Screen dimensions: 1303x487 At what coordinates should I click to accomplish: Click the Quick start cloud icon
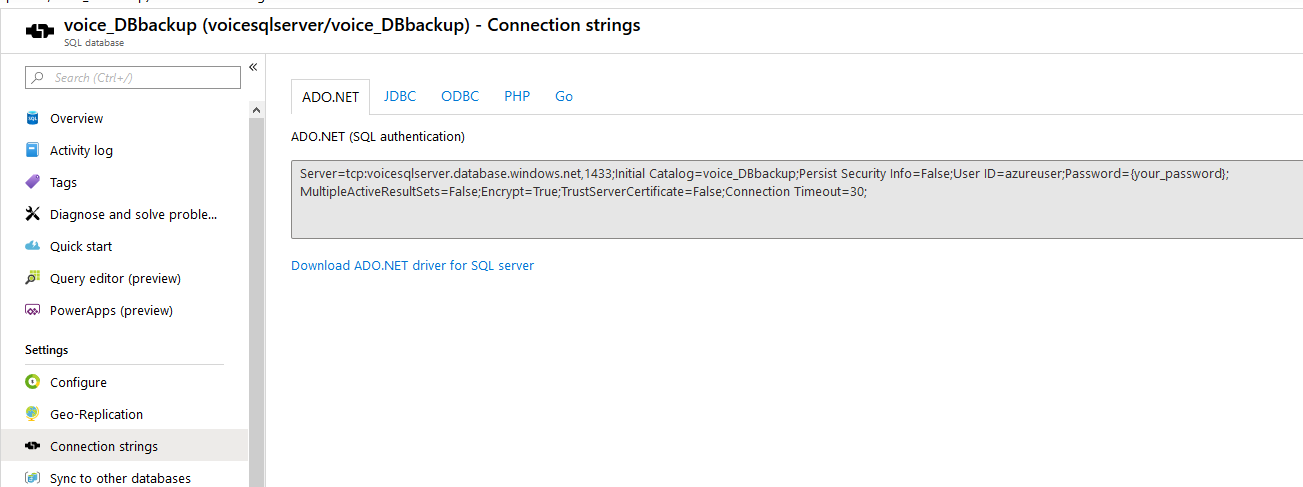[32, 246]
